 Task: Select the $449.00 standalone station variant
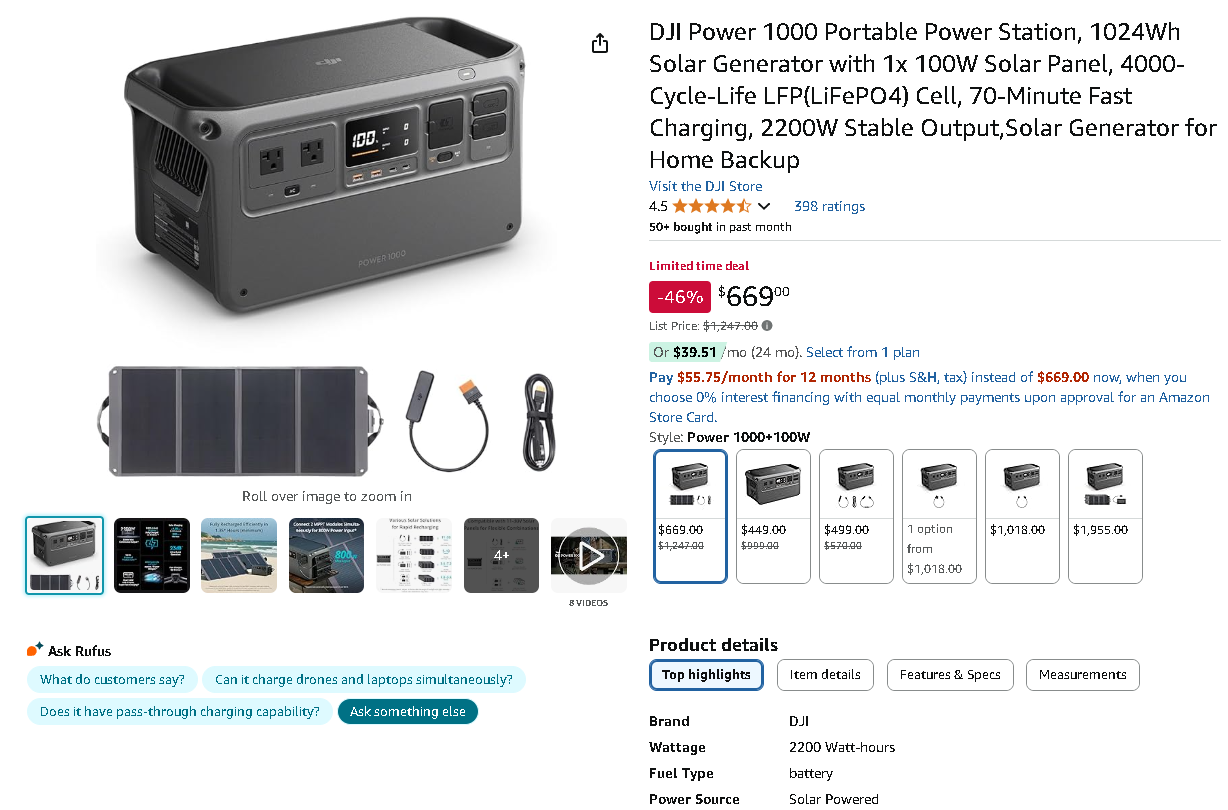coord(772,516)
